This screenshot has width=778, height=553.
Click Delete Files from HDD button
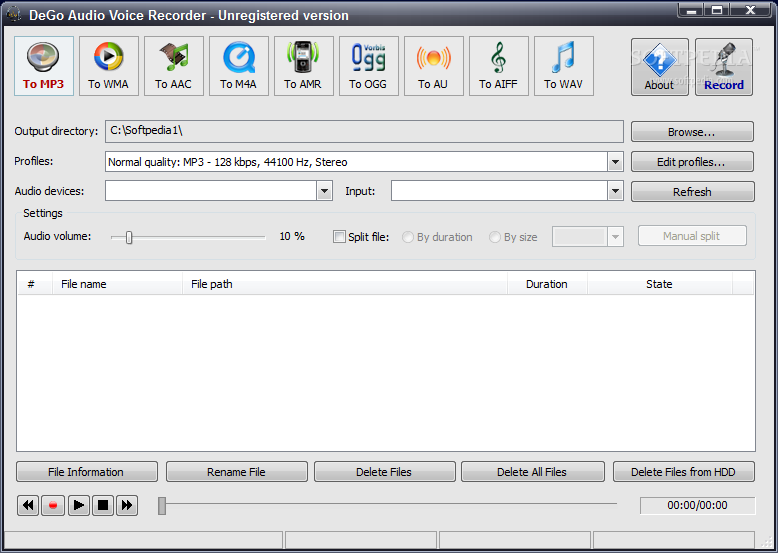coord(684,472)
